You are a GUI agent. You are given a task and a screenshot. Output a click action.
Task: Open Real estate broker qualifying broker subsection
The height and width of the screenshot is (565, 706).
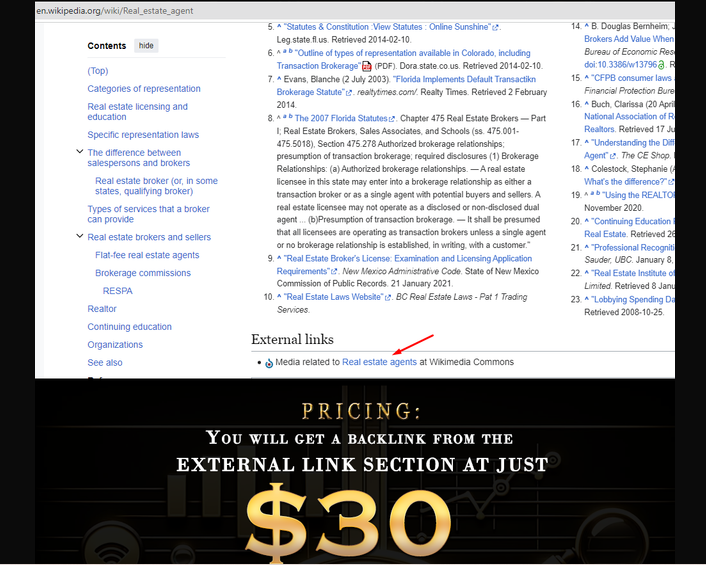(x=156, y=186)
